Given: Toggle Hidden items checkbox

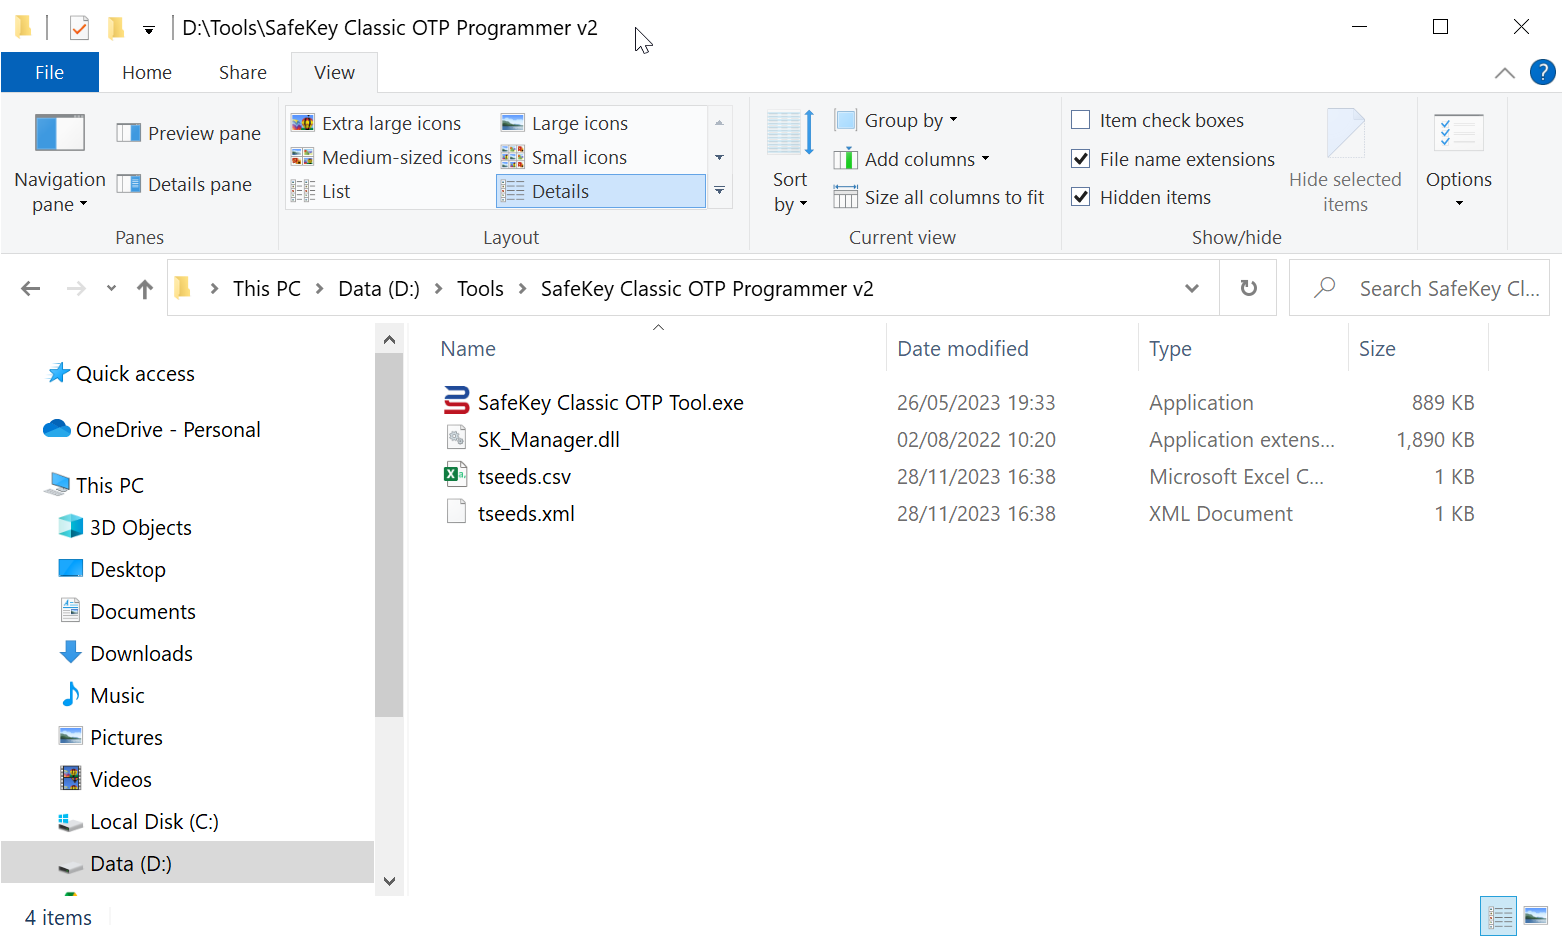Looking at the screenshot, I should tap(1081, 197).
